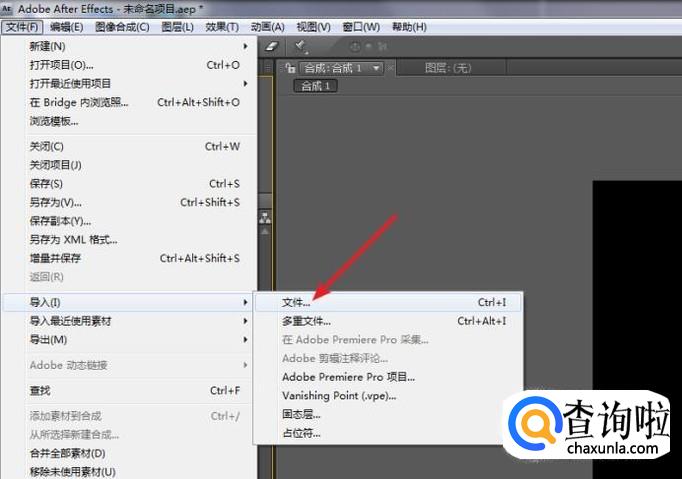The image size is (682, 479).
Task: Select 文件... in the Import submenu
Action: (388, 302)
